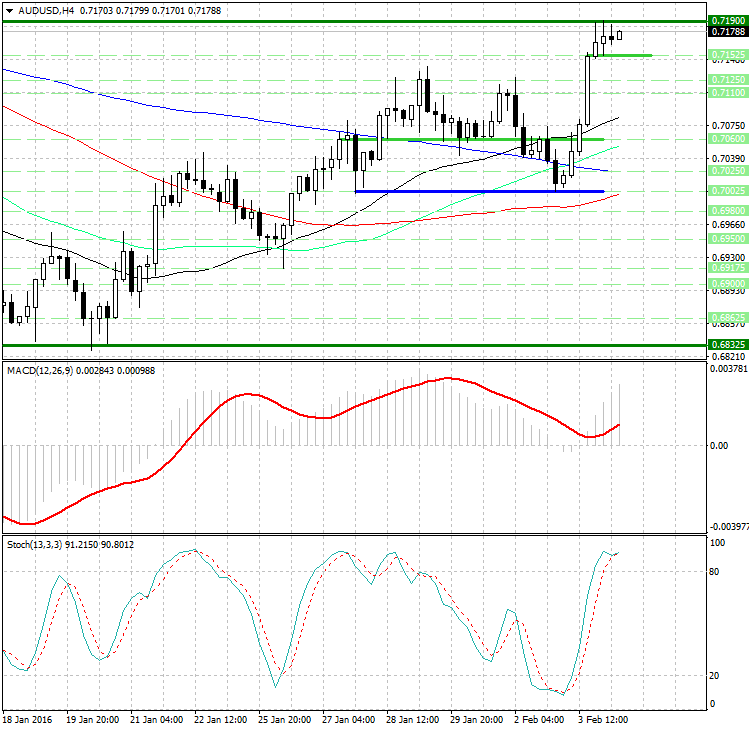The image size is (749, 731).
Task: Select the Stochastic 20 level label
Action: (x=716, y=675)
